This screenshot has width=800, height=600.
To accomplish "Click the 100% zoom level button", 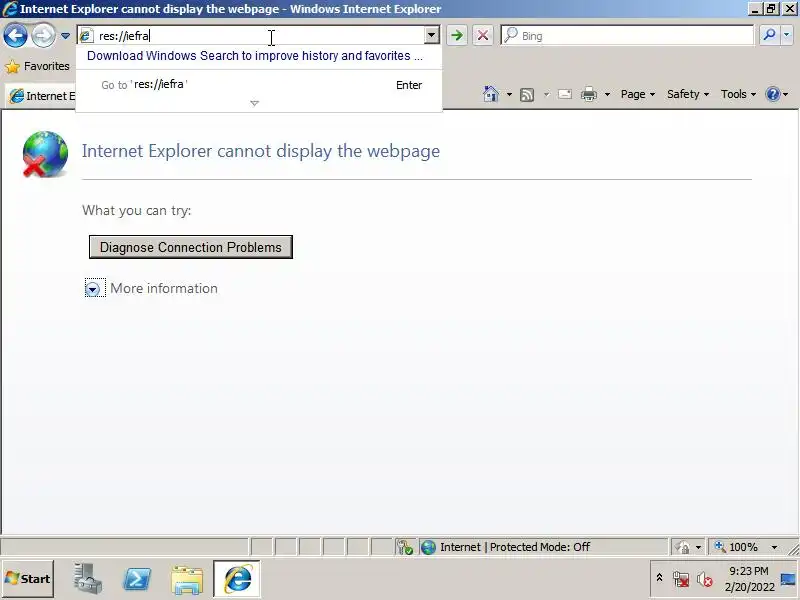I will pyautogui.click(x=738, y=547).
